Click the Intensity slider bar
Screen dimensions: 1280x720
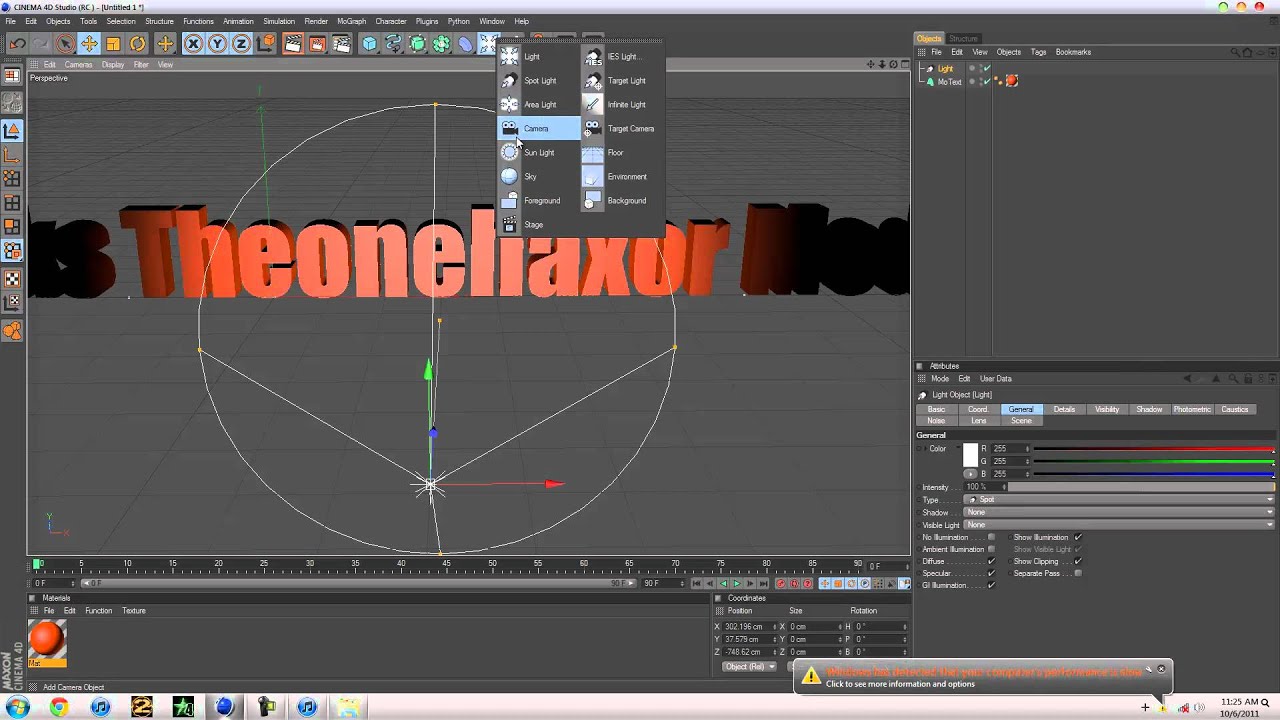tap(1140, 487)
